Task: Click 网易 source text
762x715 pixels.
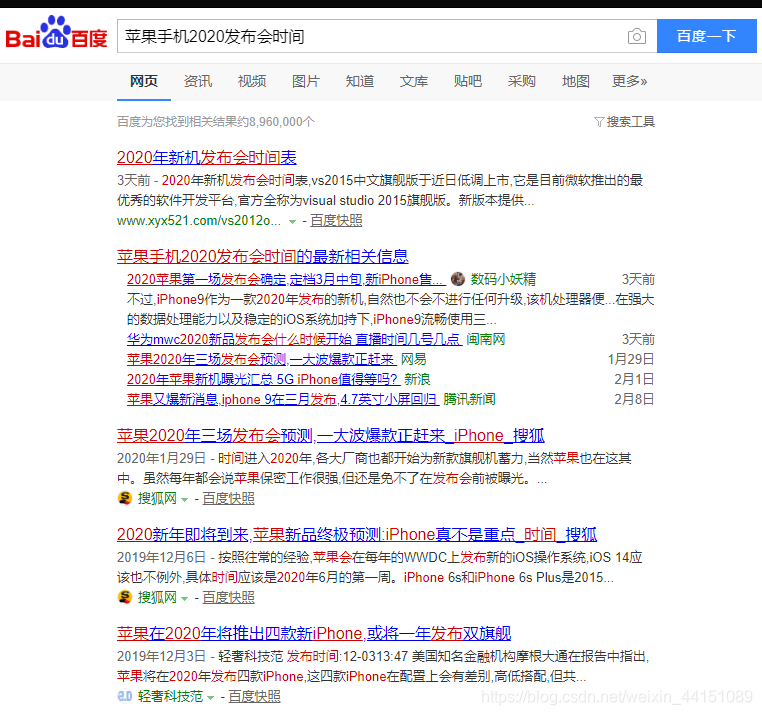Action: click(414, 359)
